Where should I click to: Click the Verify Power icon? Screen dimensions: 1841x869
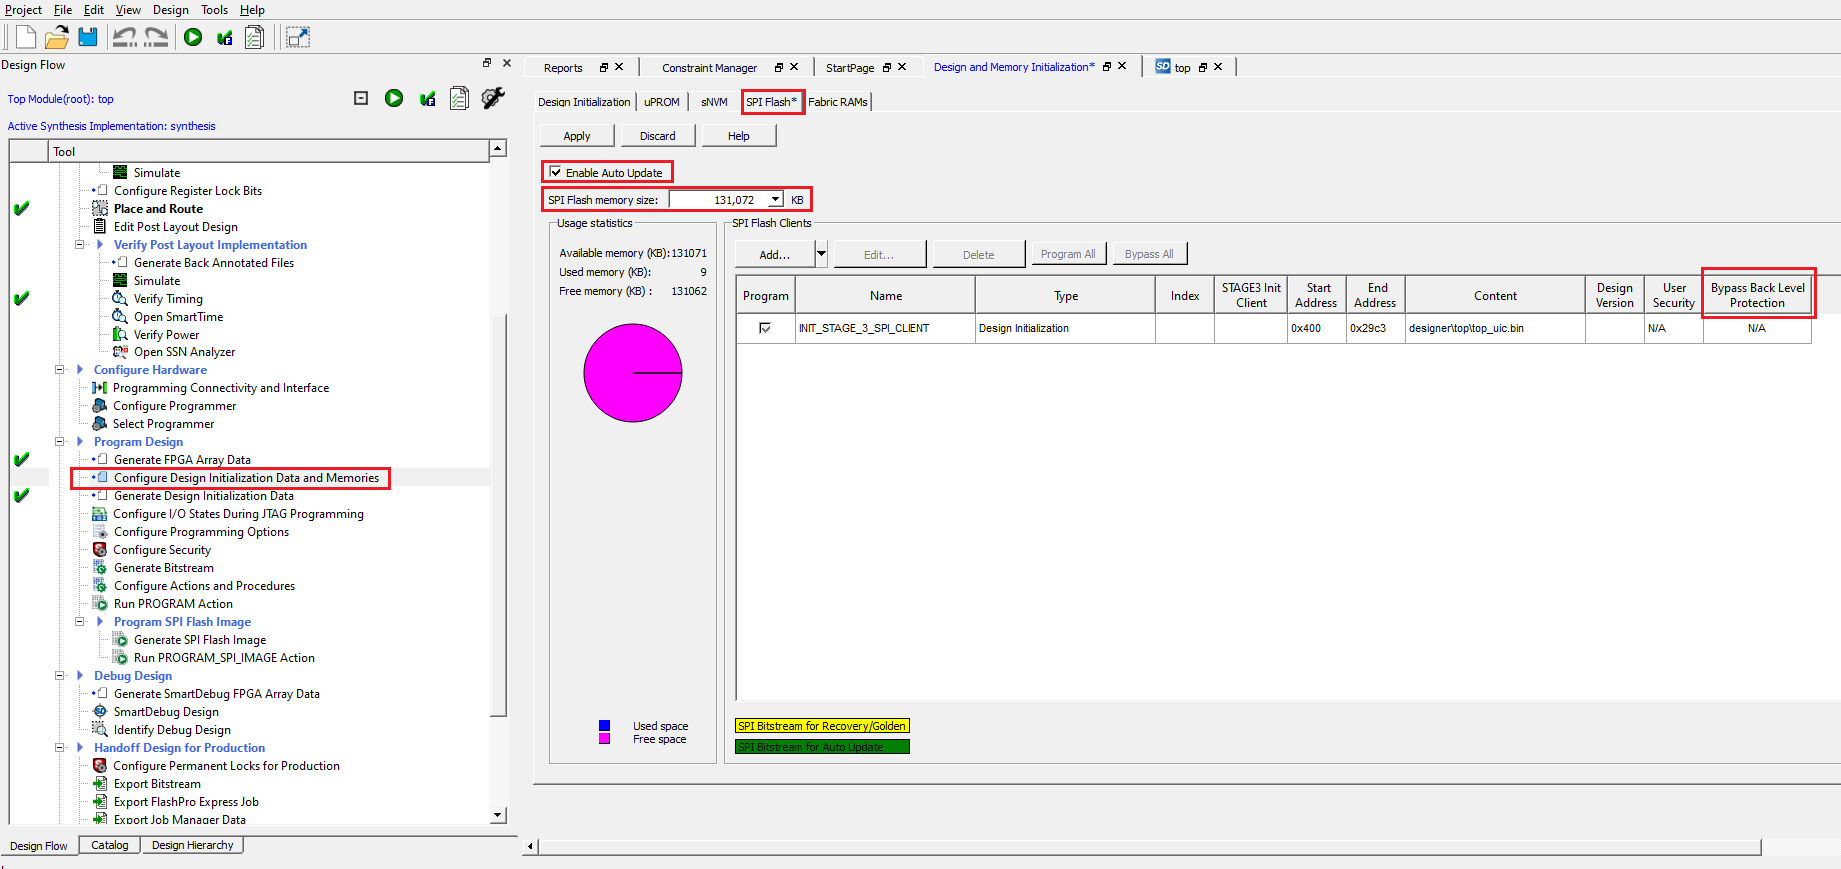pyautogui.click(x=120, y=334)
